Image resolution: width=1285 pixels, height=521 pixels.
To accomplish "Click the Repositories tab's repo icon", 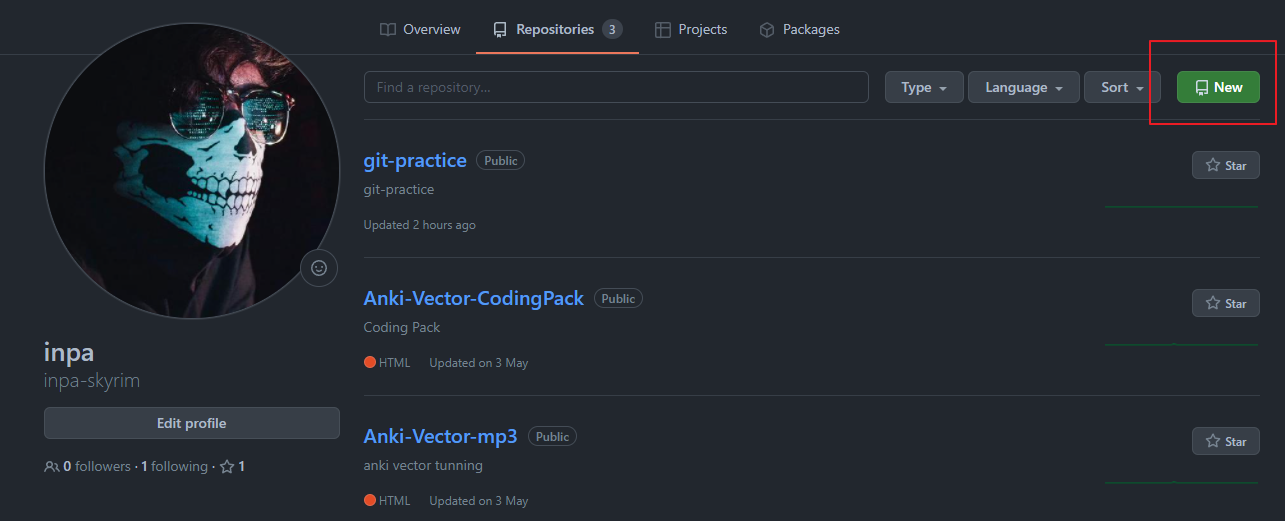I will point(500,30).
